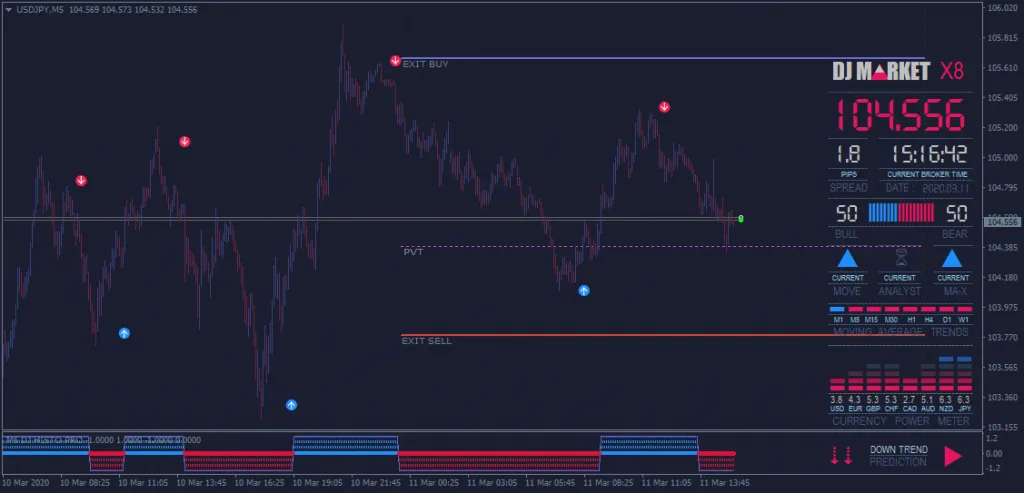This screenshot has height=493, width=1024.
Task: Click the blue buy arrow near 10 Mar 11:05
Action: click(124, 333)
